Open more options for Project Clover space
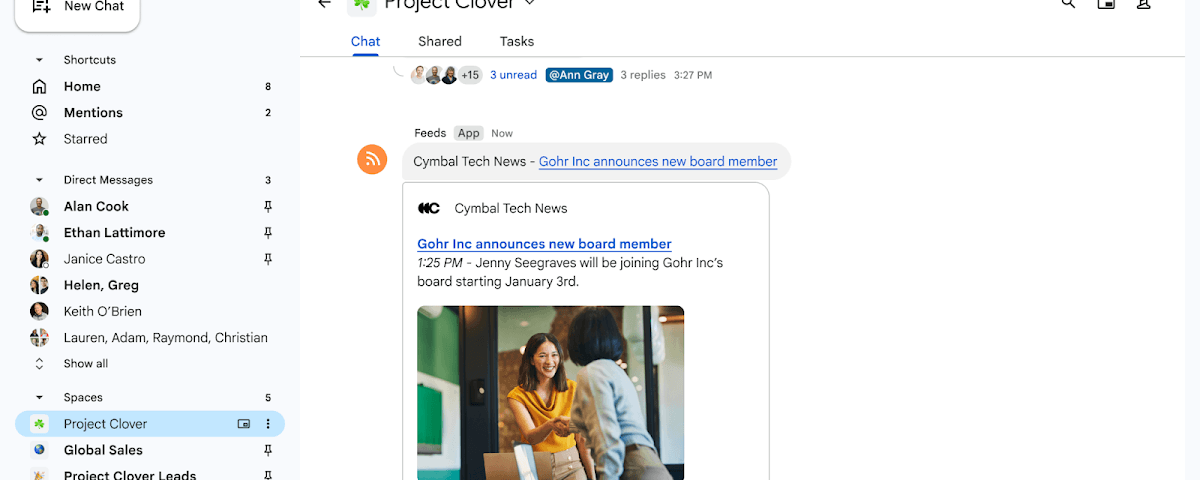This screenshot has height=480, width=1200. pos(267,424)
